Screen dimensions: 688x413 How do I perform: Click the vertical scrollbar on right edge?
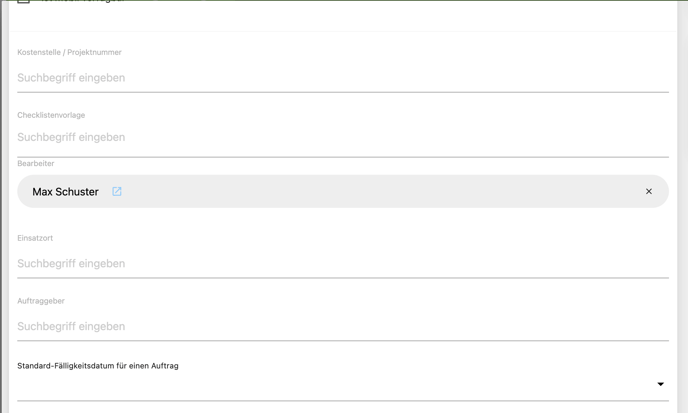click(682, 200)
